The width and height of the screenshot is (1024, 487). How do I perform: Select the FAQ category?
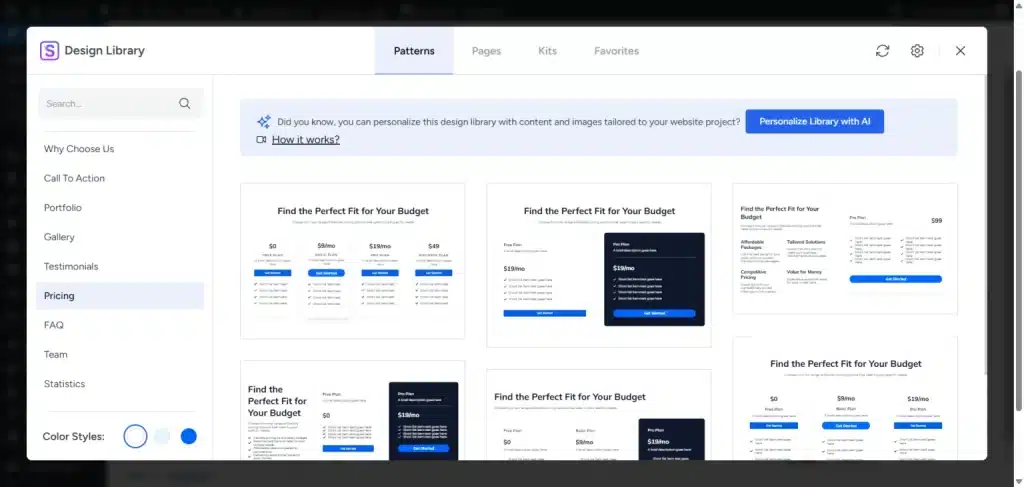pos(54,325)
